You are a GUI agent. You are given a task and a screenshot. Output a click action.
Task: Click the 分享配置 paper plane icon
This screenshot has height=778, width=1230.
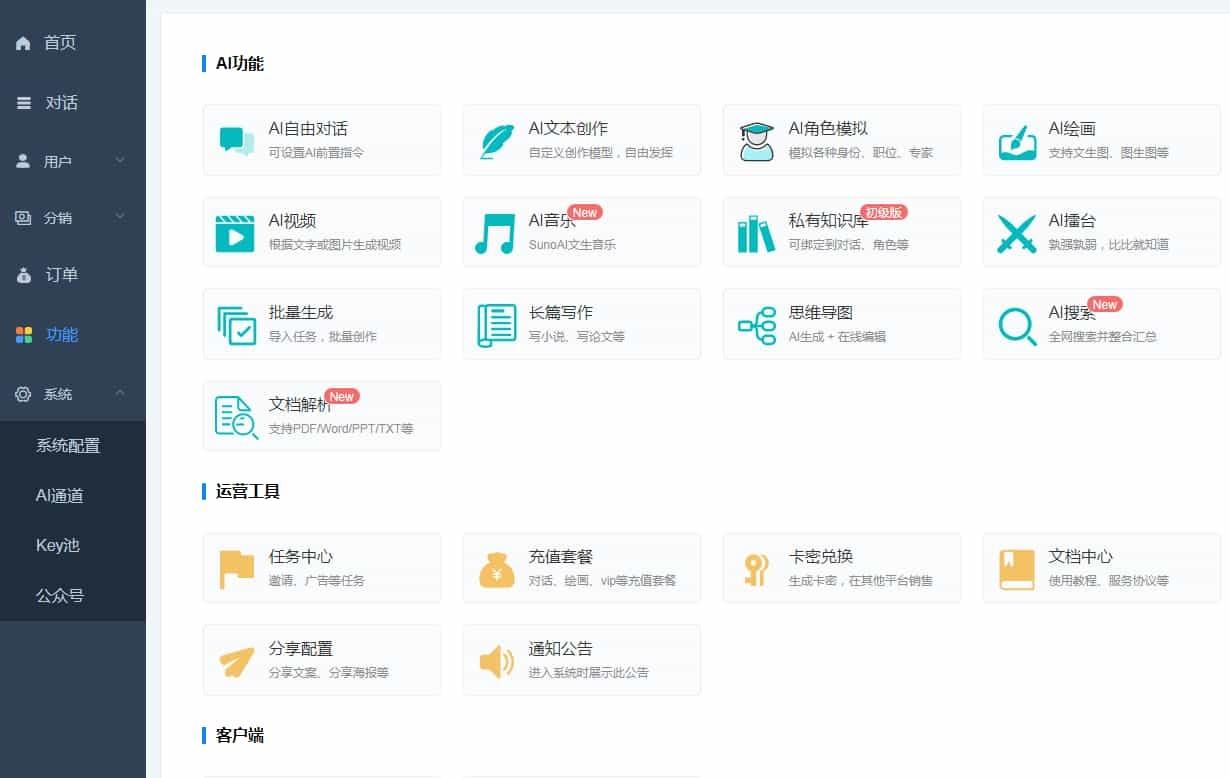[237, 662]
